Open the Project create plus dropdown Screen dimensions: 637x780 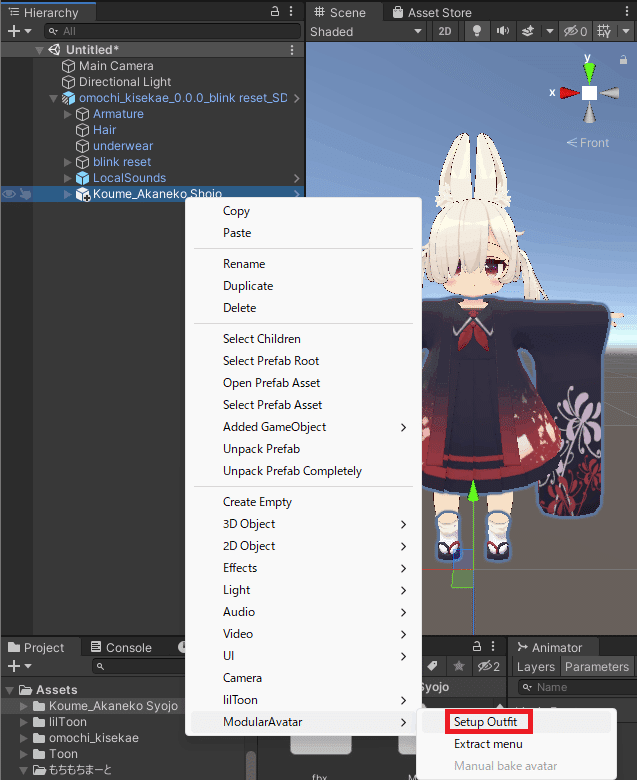click(19, 666)
